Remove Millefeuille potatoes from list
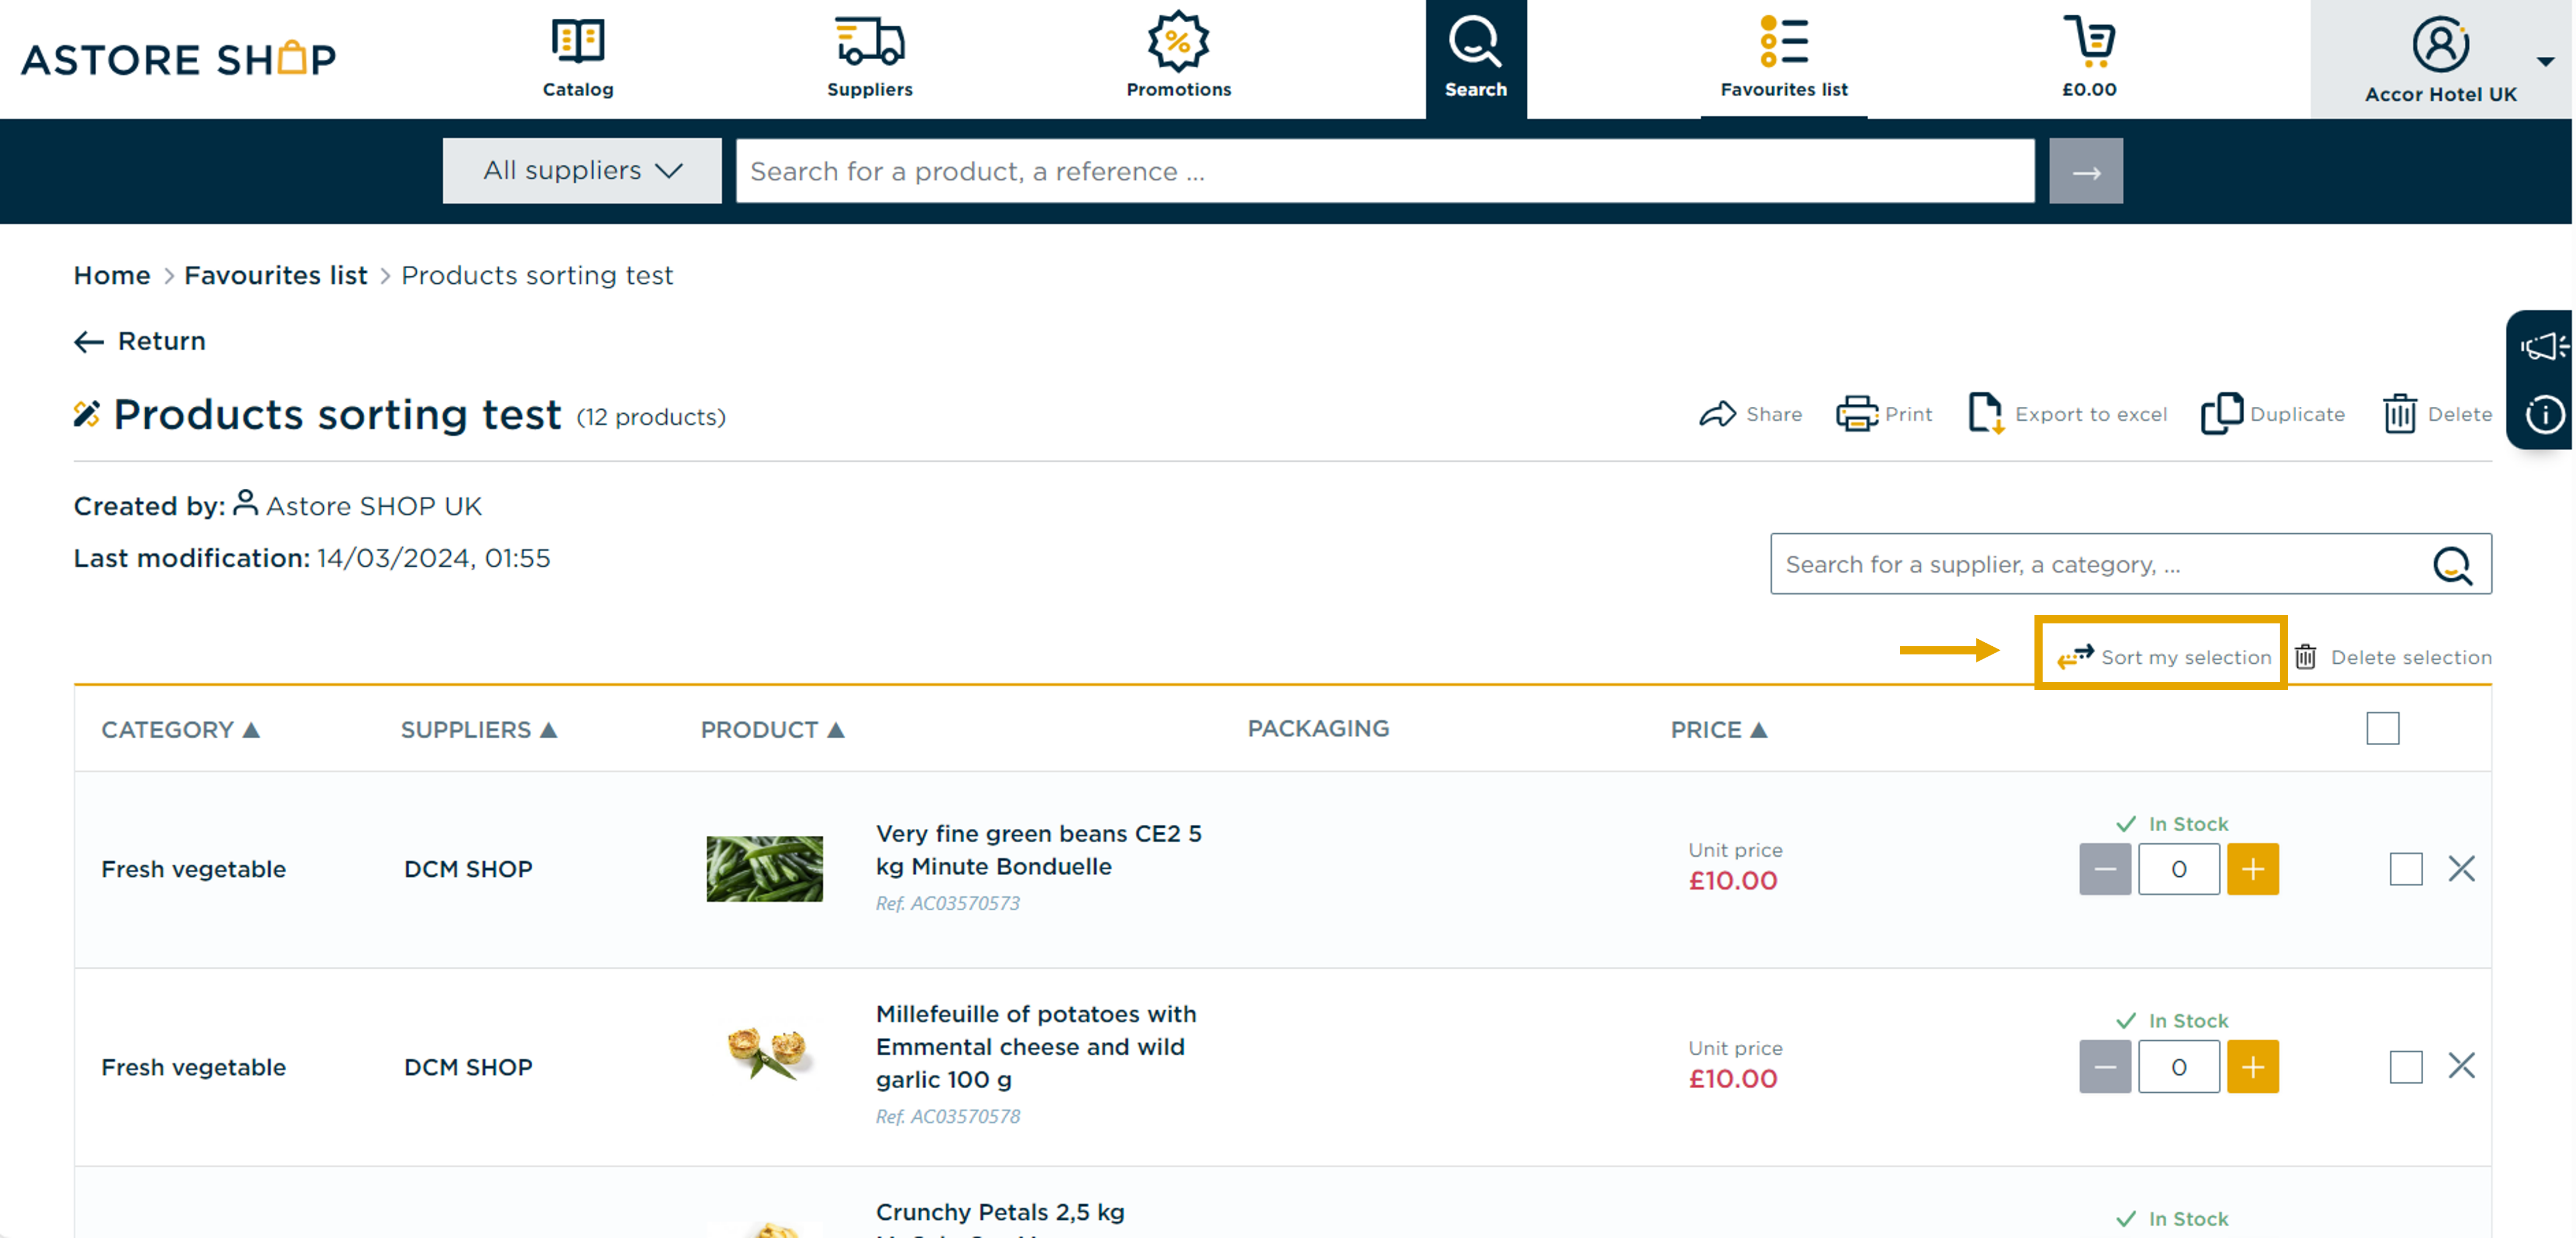The width and height of the screenshot is (2576, 1238). [2462, 1066]
